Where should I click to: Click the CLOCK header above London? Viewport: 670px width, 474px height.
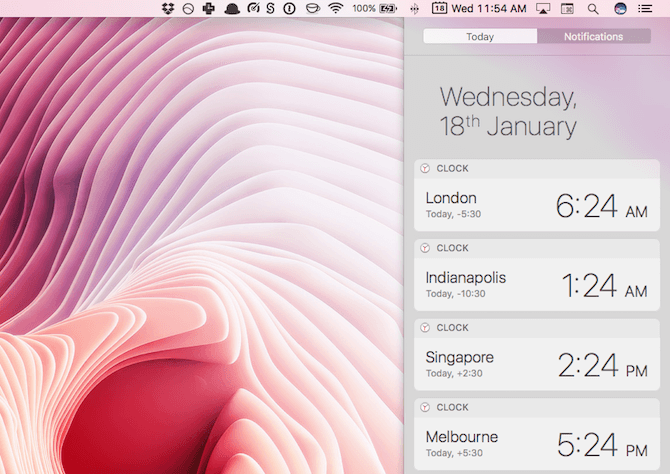pyautogui.click(x=452, y=168)
